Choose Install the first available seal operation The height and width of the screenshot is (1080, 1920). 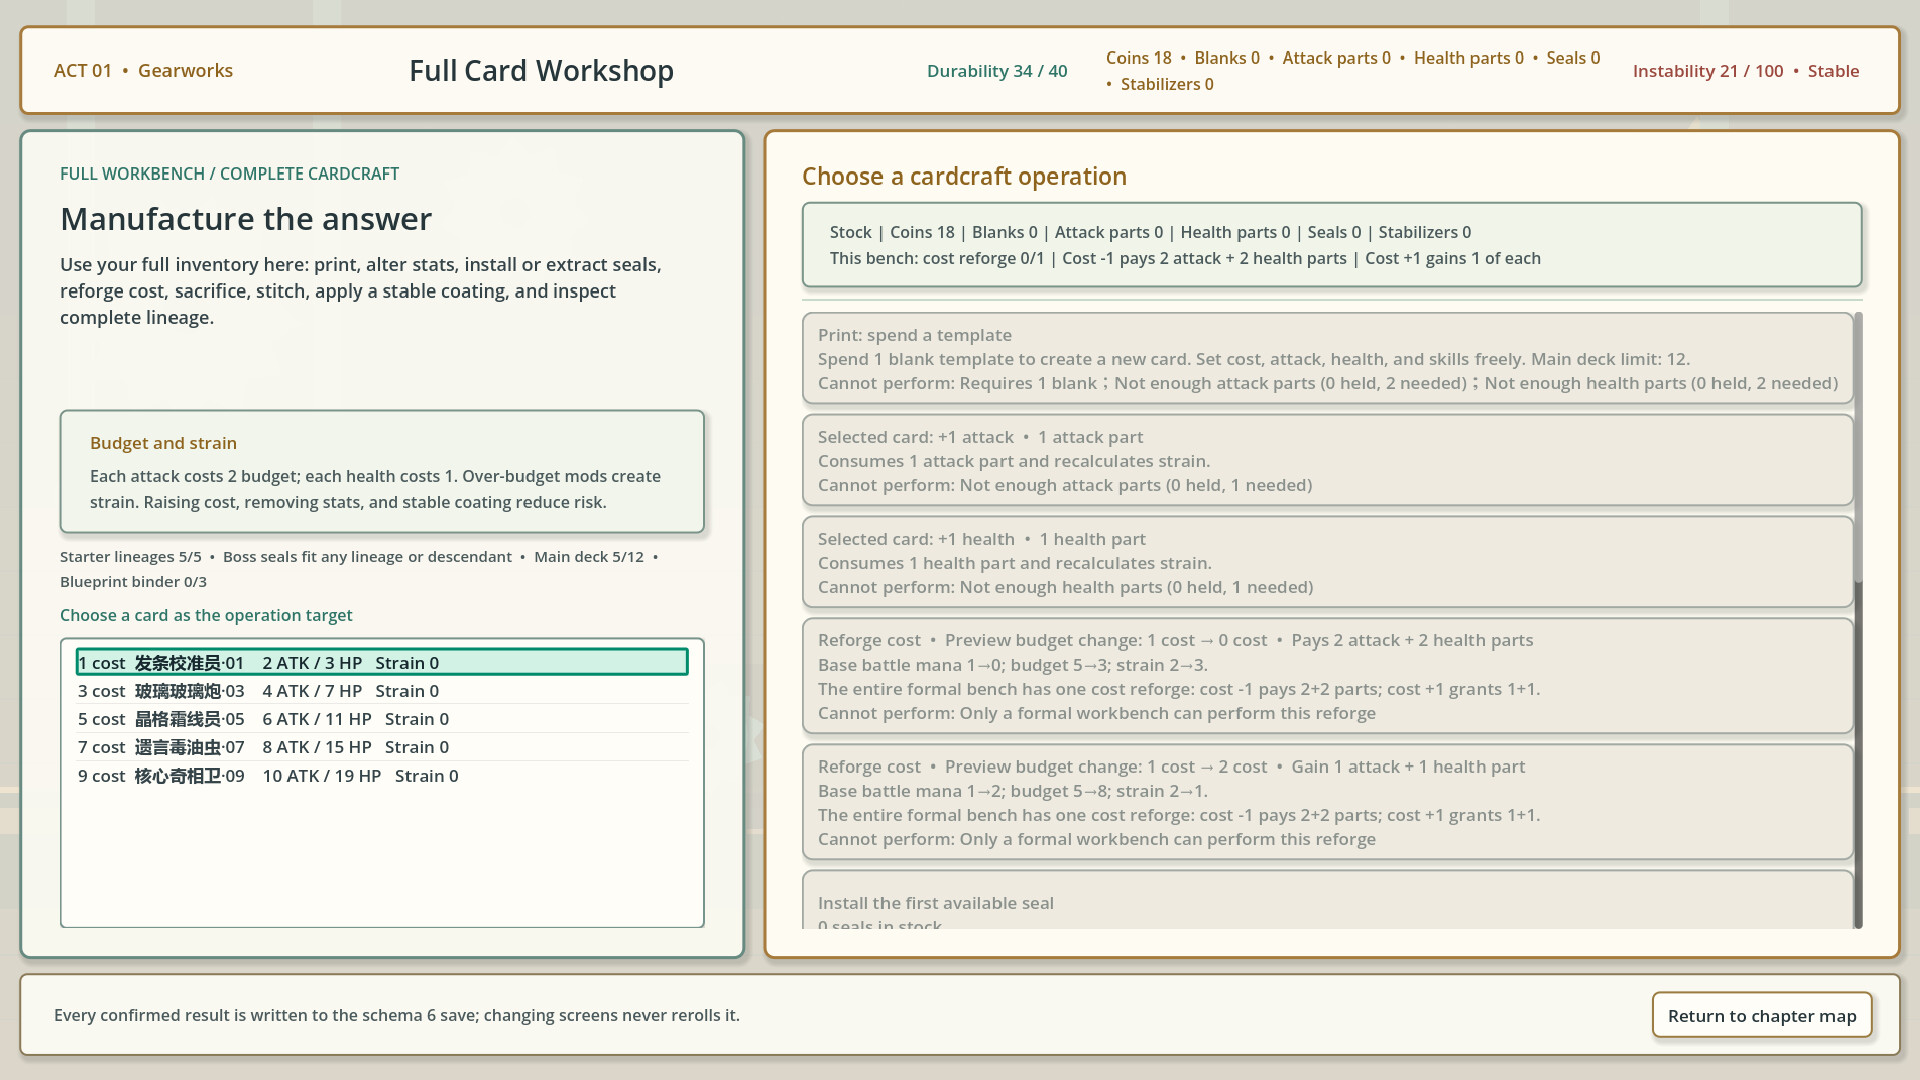(1327, 900)
